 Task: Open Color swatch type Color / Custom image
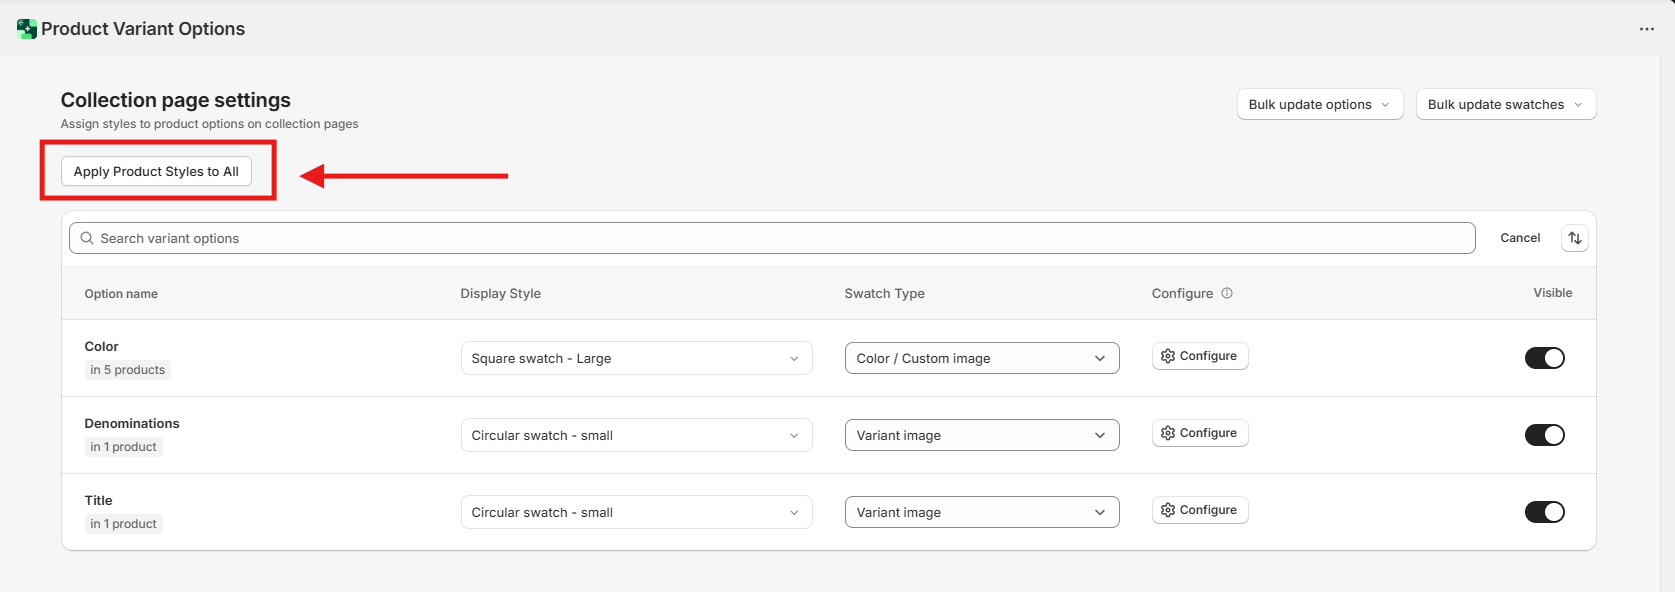(981, 358)
